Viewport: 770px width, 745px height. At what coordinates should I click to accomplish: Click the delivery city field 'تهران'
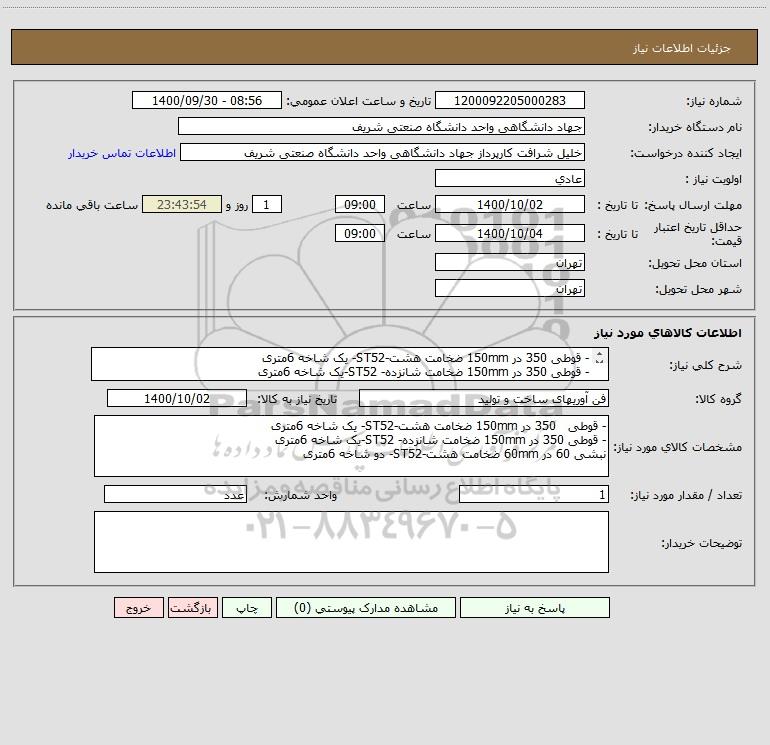pyautogui.click(x=510, y=288)
